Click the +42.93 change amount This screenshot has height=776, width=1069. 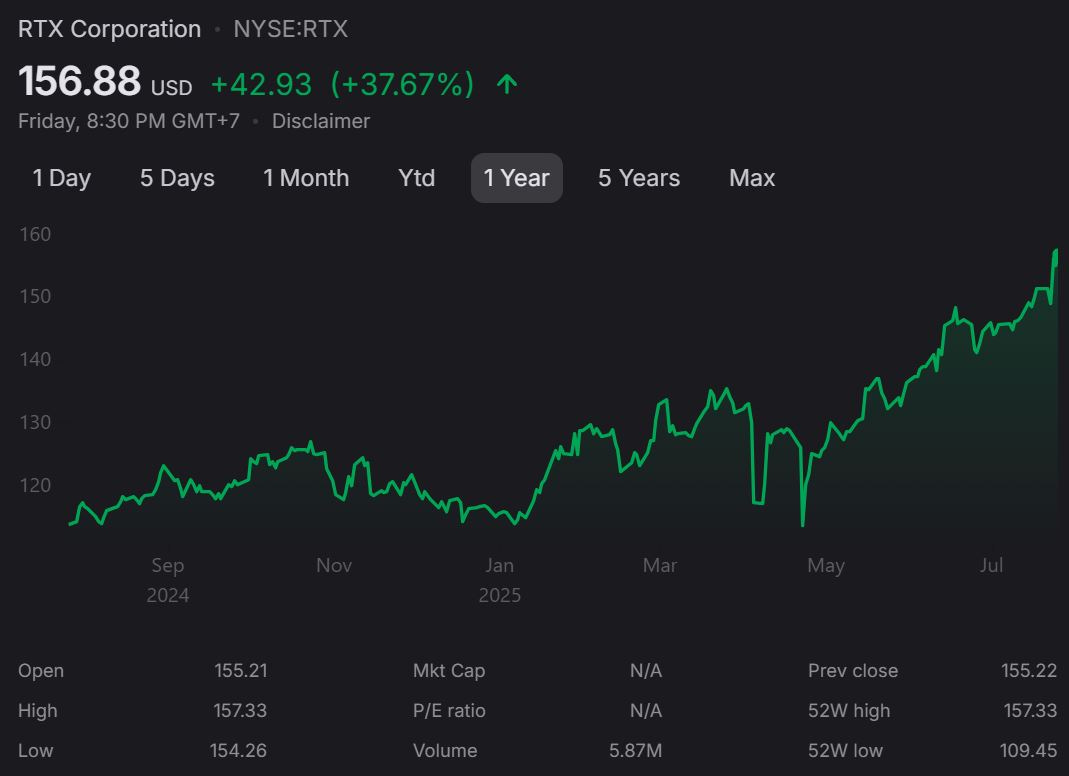pos(261,85)
